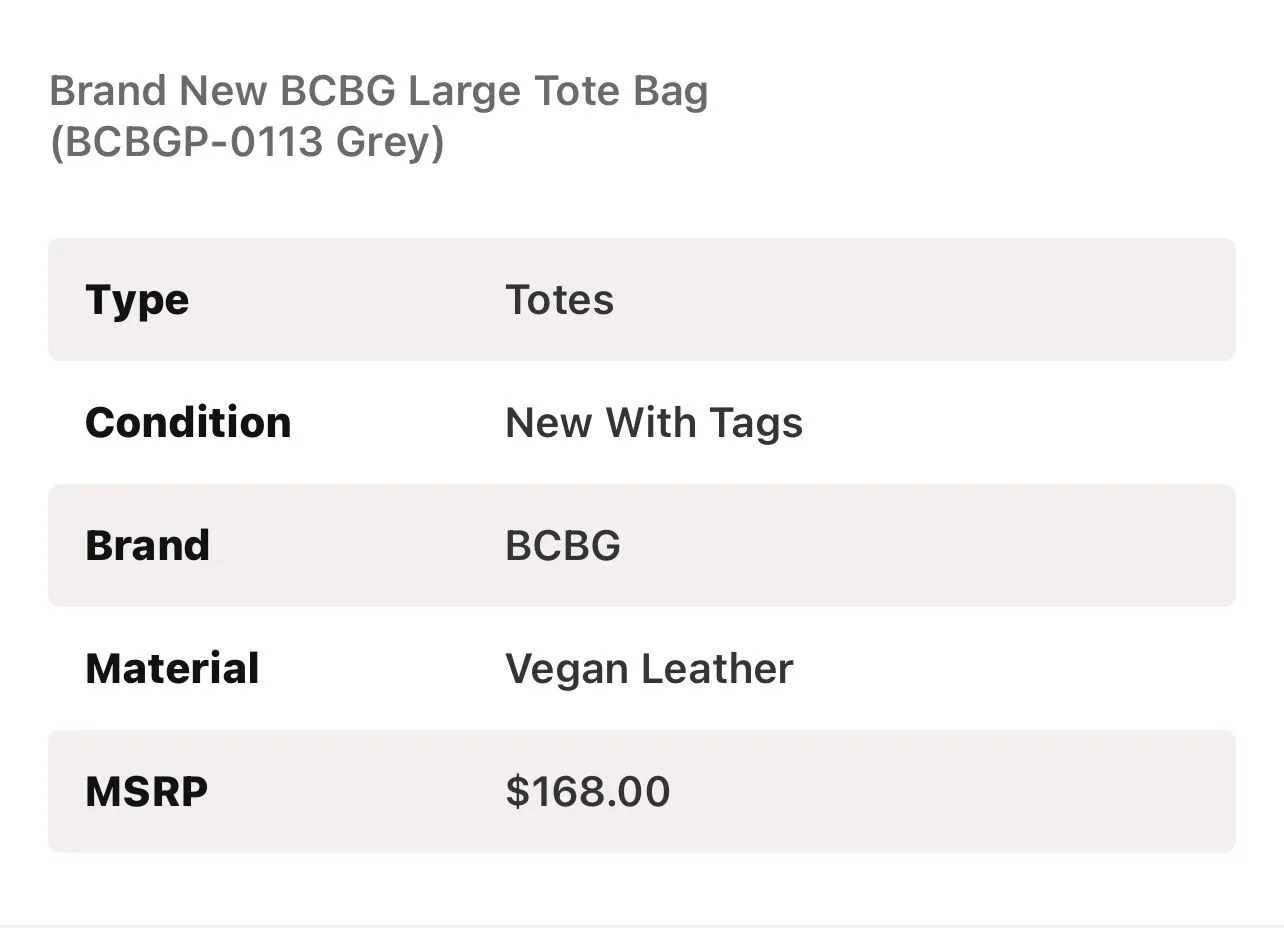Click the divider line below the table
The width and height of the screenshot is (1284, 928).
[x=642, y=925]
